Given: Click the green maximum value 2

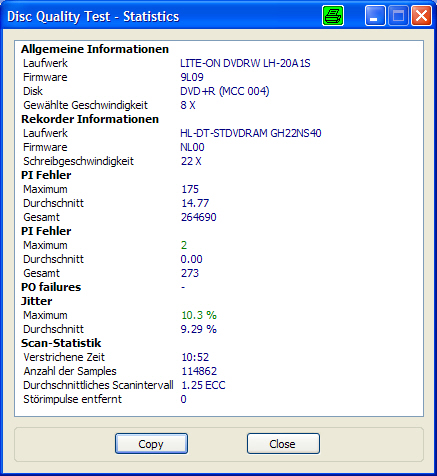Looking at the screenshot, I should [x=184, y=245].
